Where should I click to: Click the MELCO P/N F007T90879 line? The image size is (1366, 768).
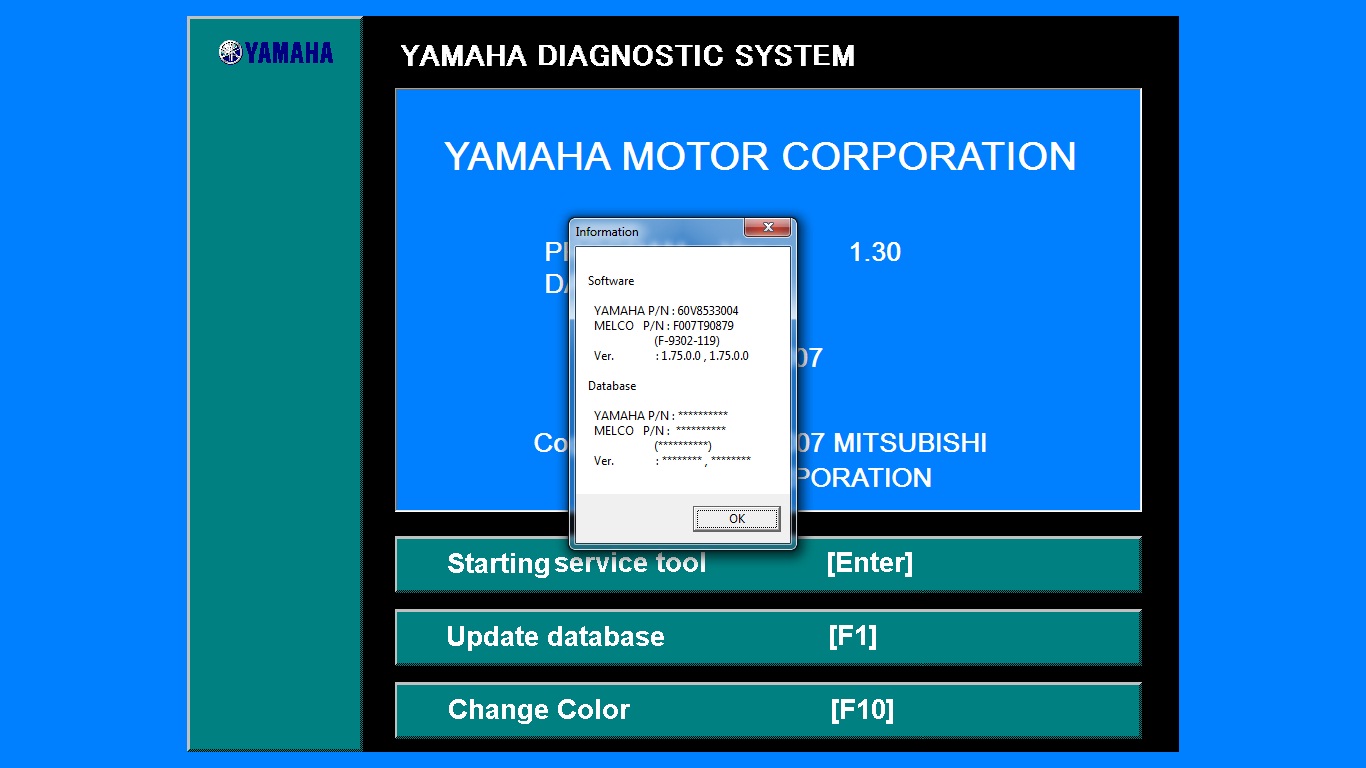(x=664, y=326)
